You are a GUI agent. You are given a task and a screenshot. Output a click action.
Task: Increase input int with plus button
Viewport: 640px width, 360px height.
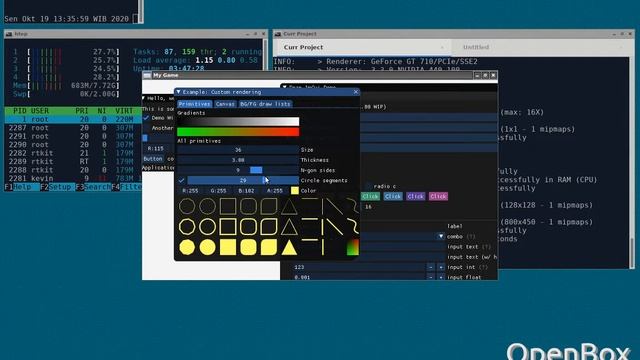(x=441, y=267)
